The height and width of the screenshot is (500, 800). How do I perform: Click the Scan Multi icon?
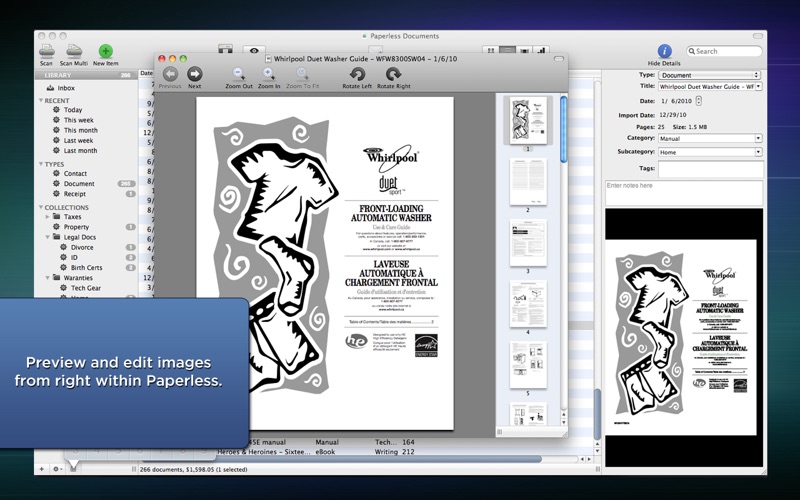[x=74, y=51]
